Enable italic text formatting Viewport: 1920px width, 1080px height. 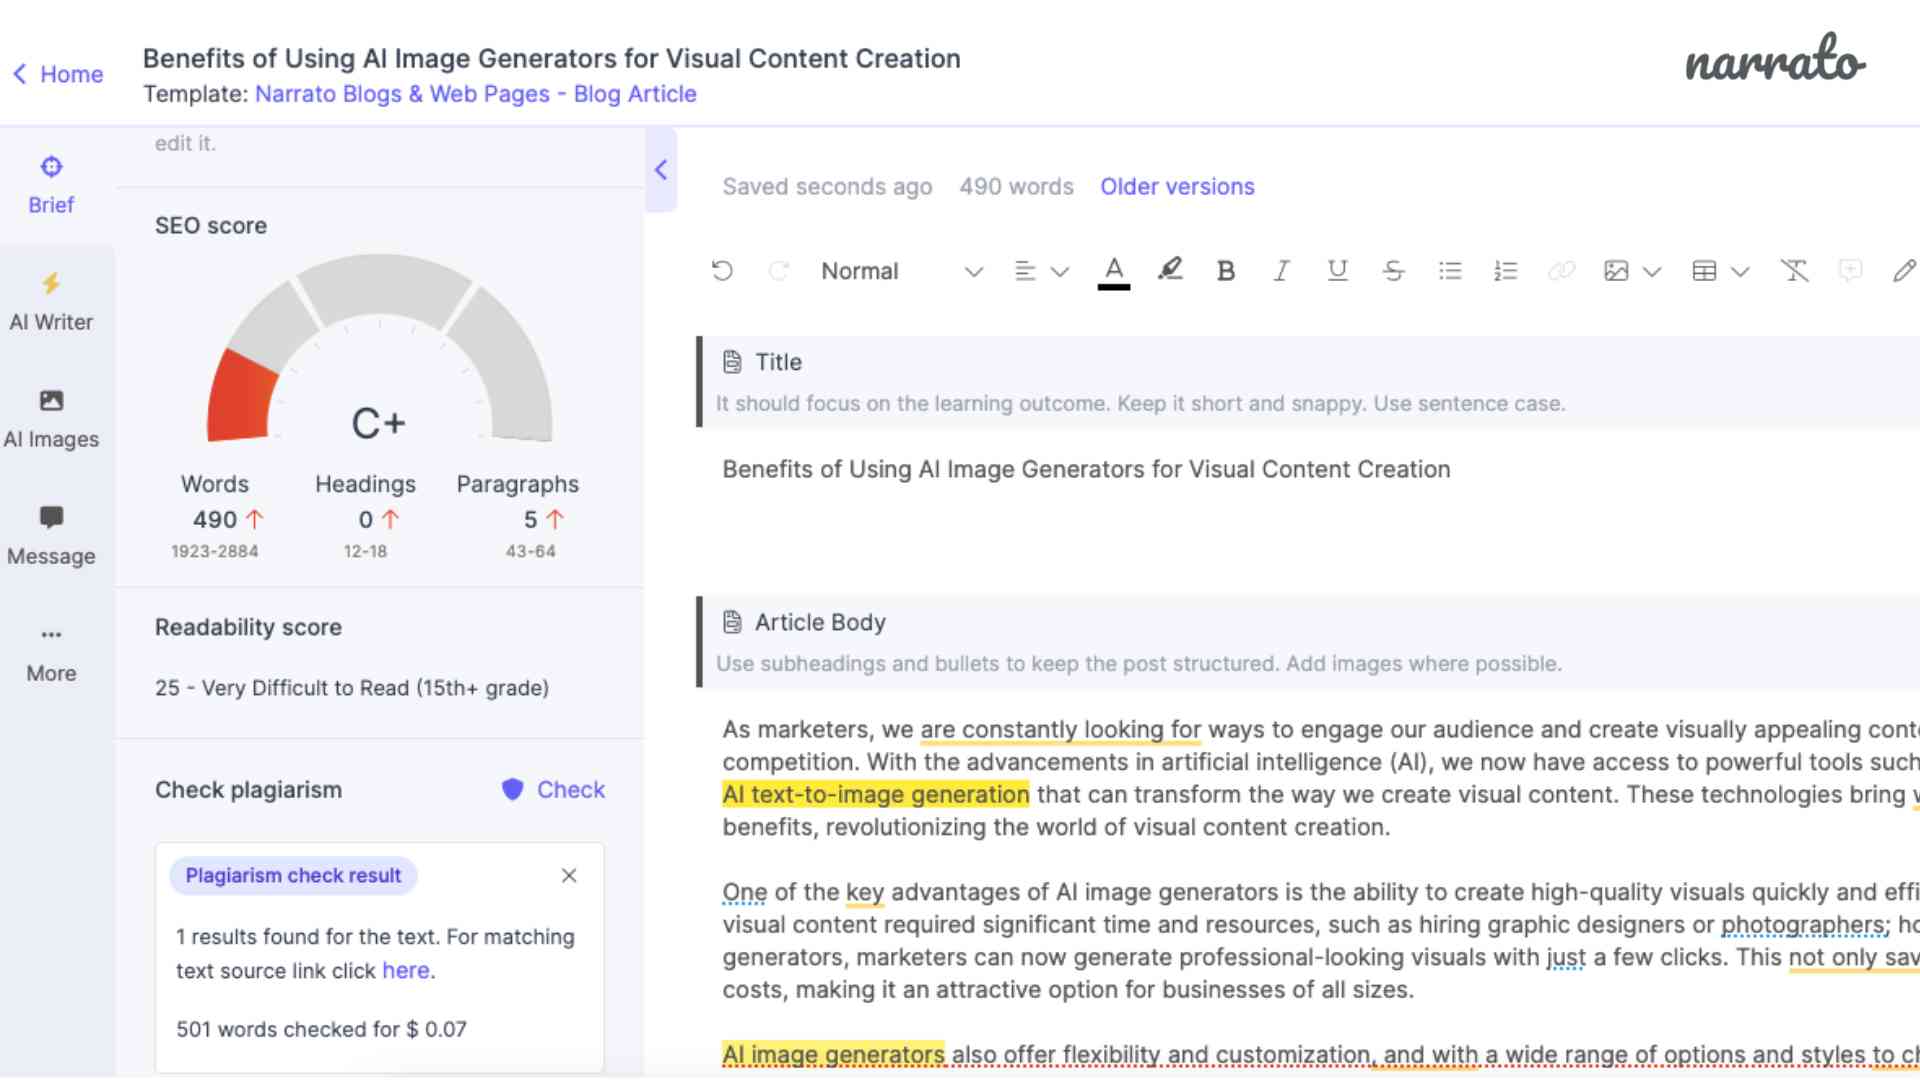[1280, 270]
